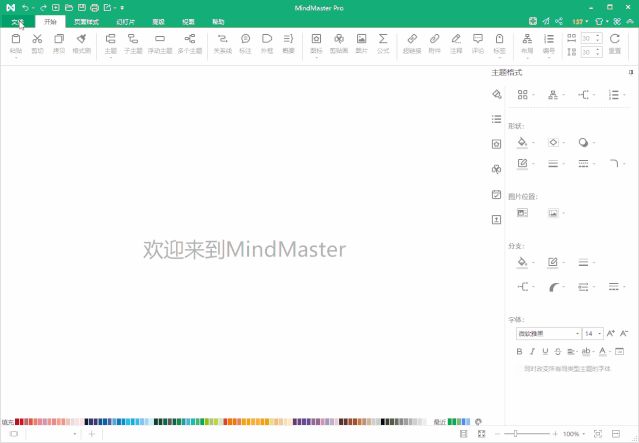
Task: Open a file using the folder icon
Action: tap(69, 8)
